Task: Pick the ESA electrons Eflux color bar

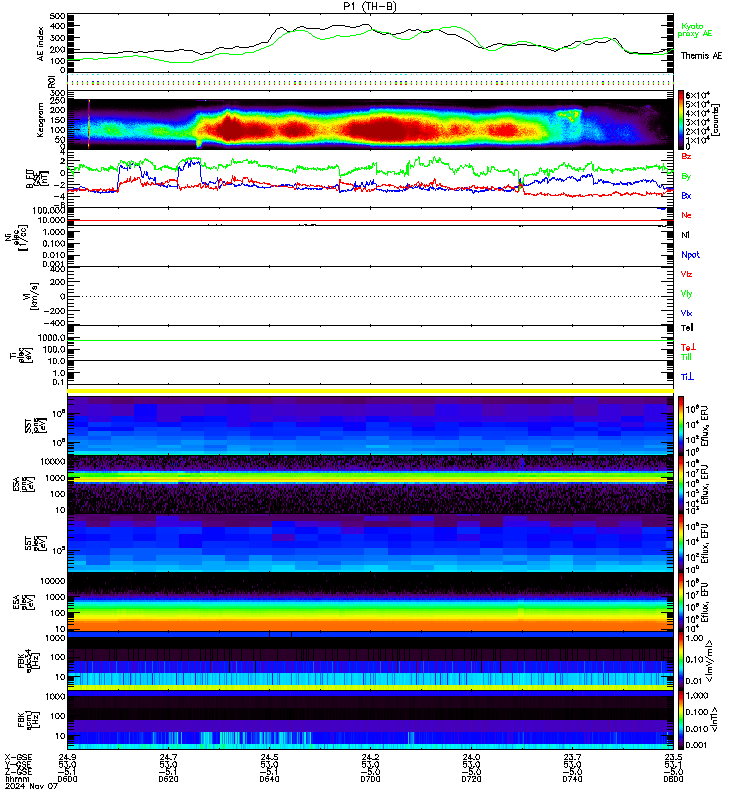Action: point(681,603)
